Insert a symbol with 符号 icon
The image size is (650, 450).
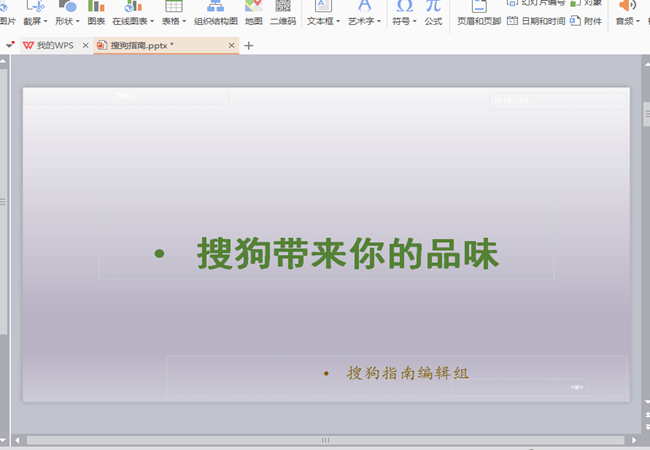pos(404,6)
